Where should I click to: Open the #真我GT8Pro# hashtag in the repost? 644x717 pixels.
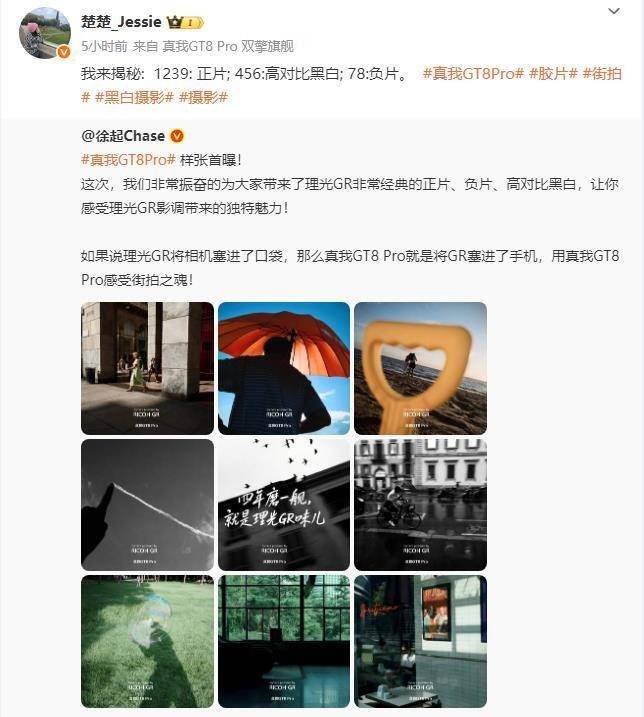[x=128, y=160]
